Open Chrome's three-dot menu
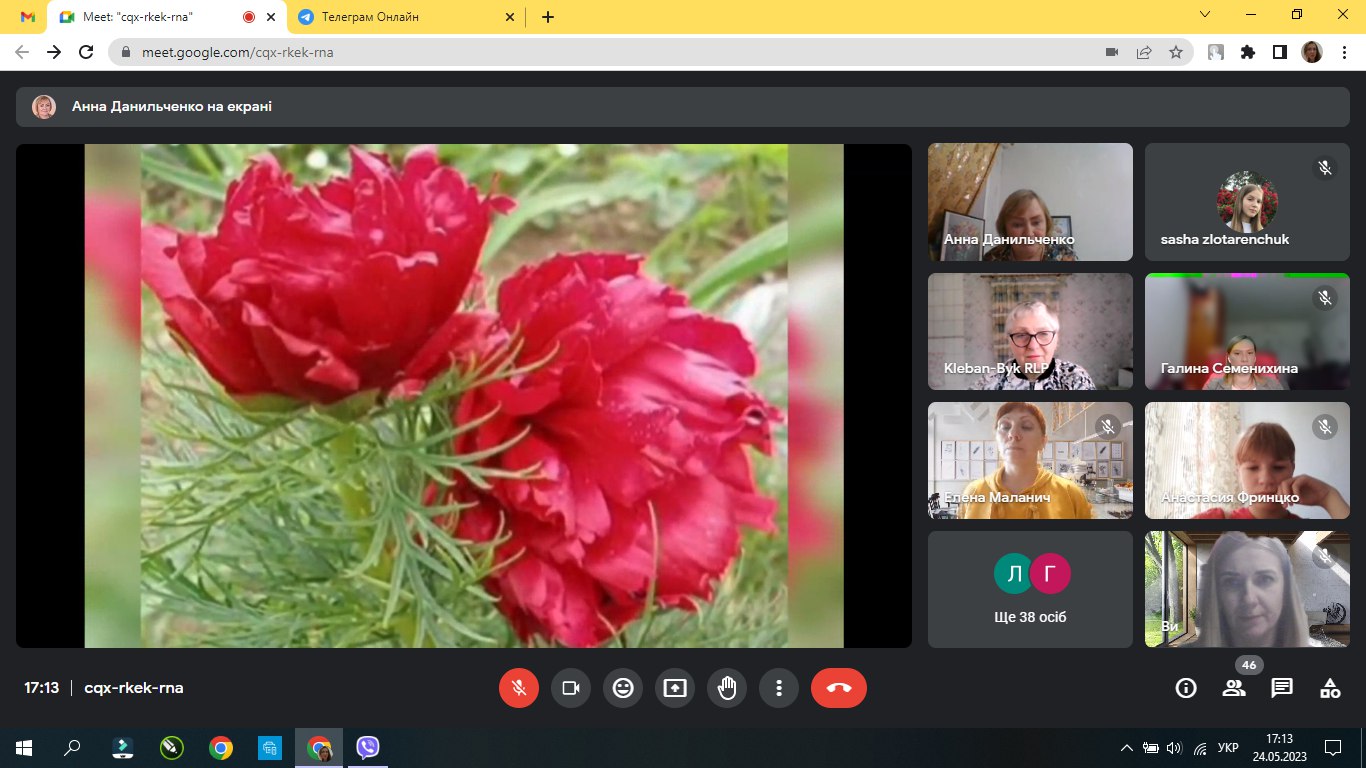Image resolution: width=1366 pixels, height=768 pixels. (1343, 52)
